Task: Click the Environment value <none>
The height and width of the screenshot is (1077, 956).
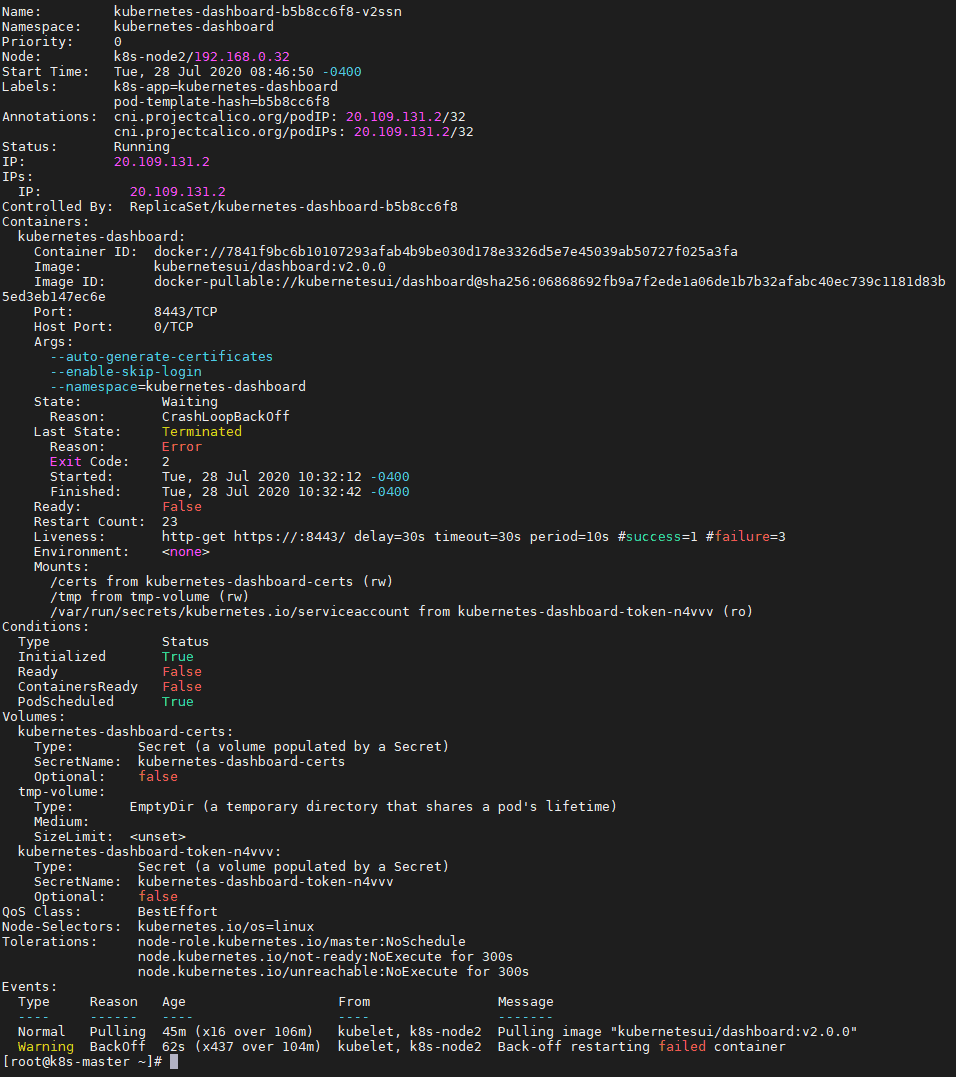Action: point(185,552)
